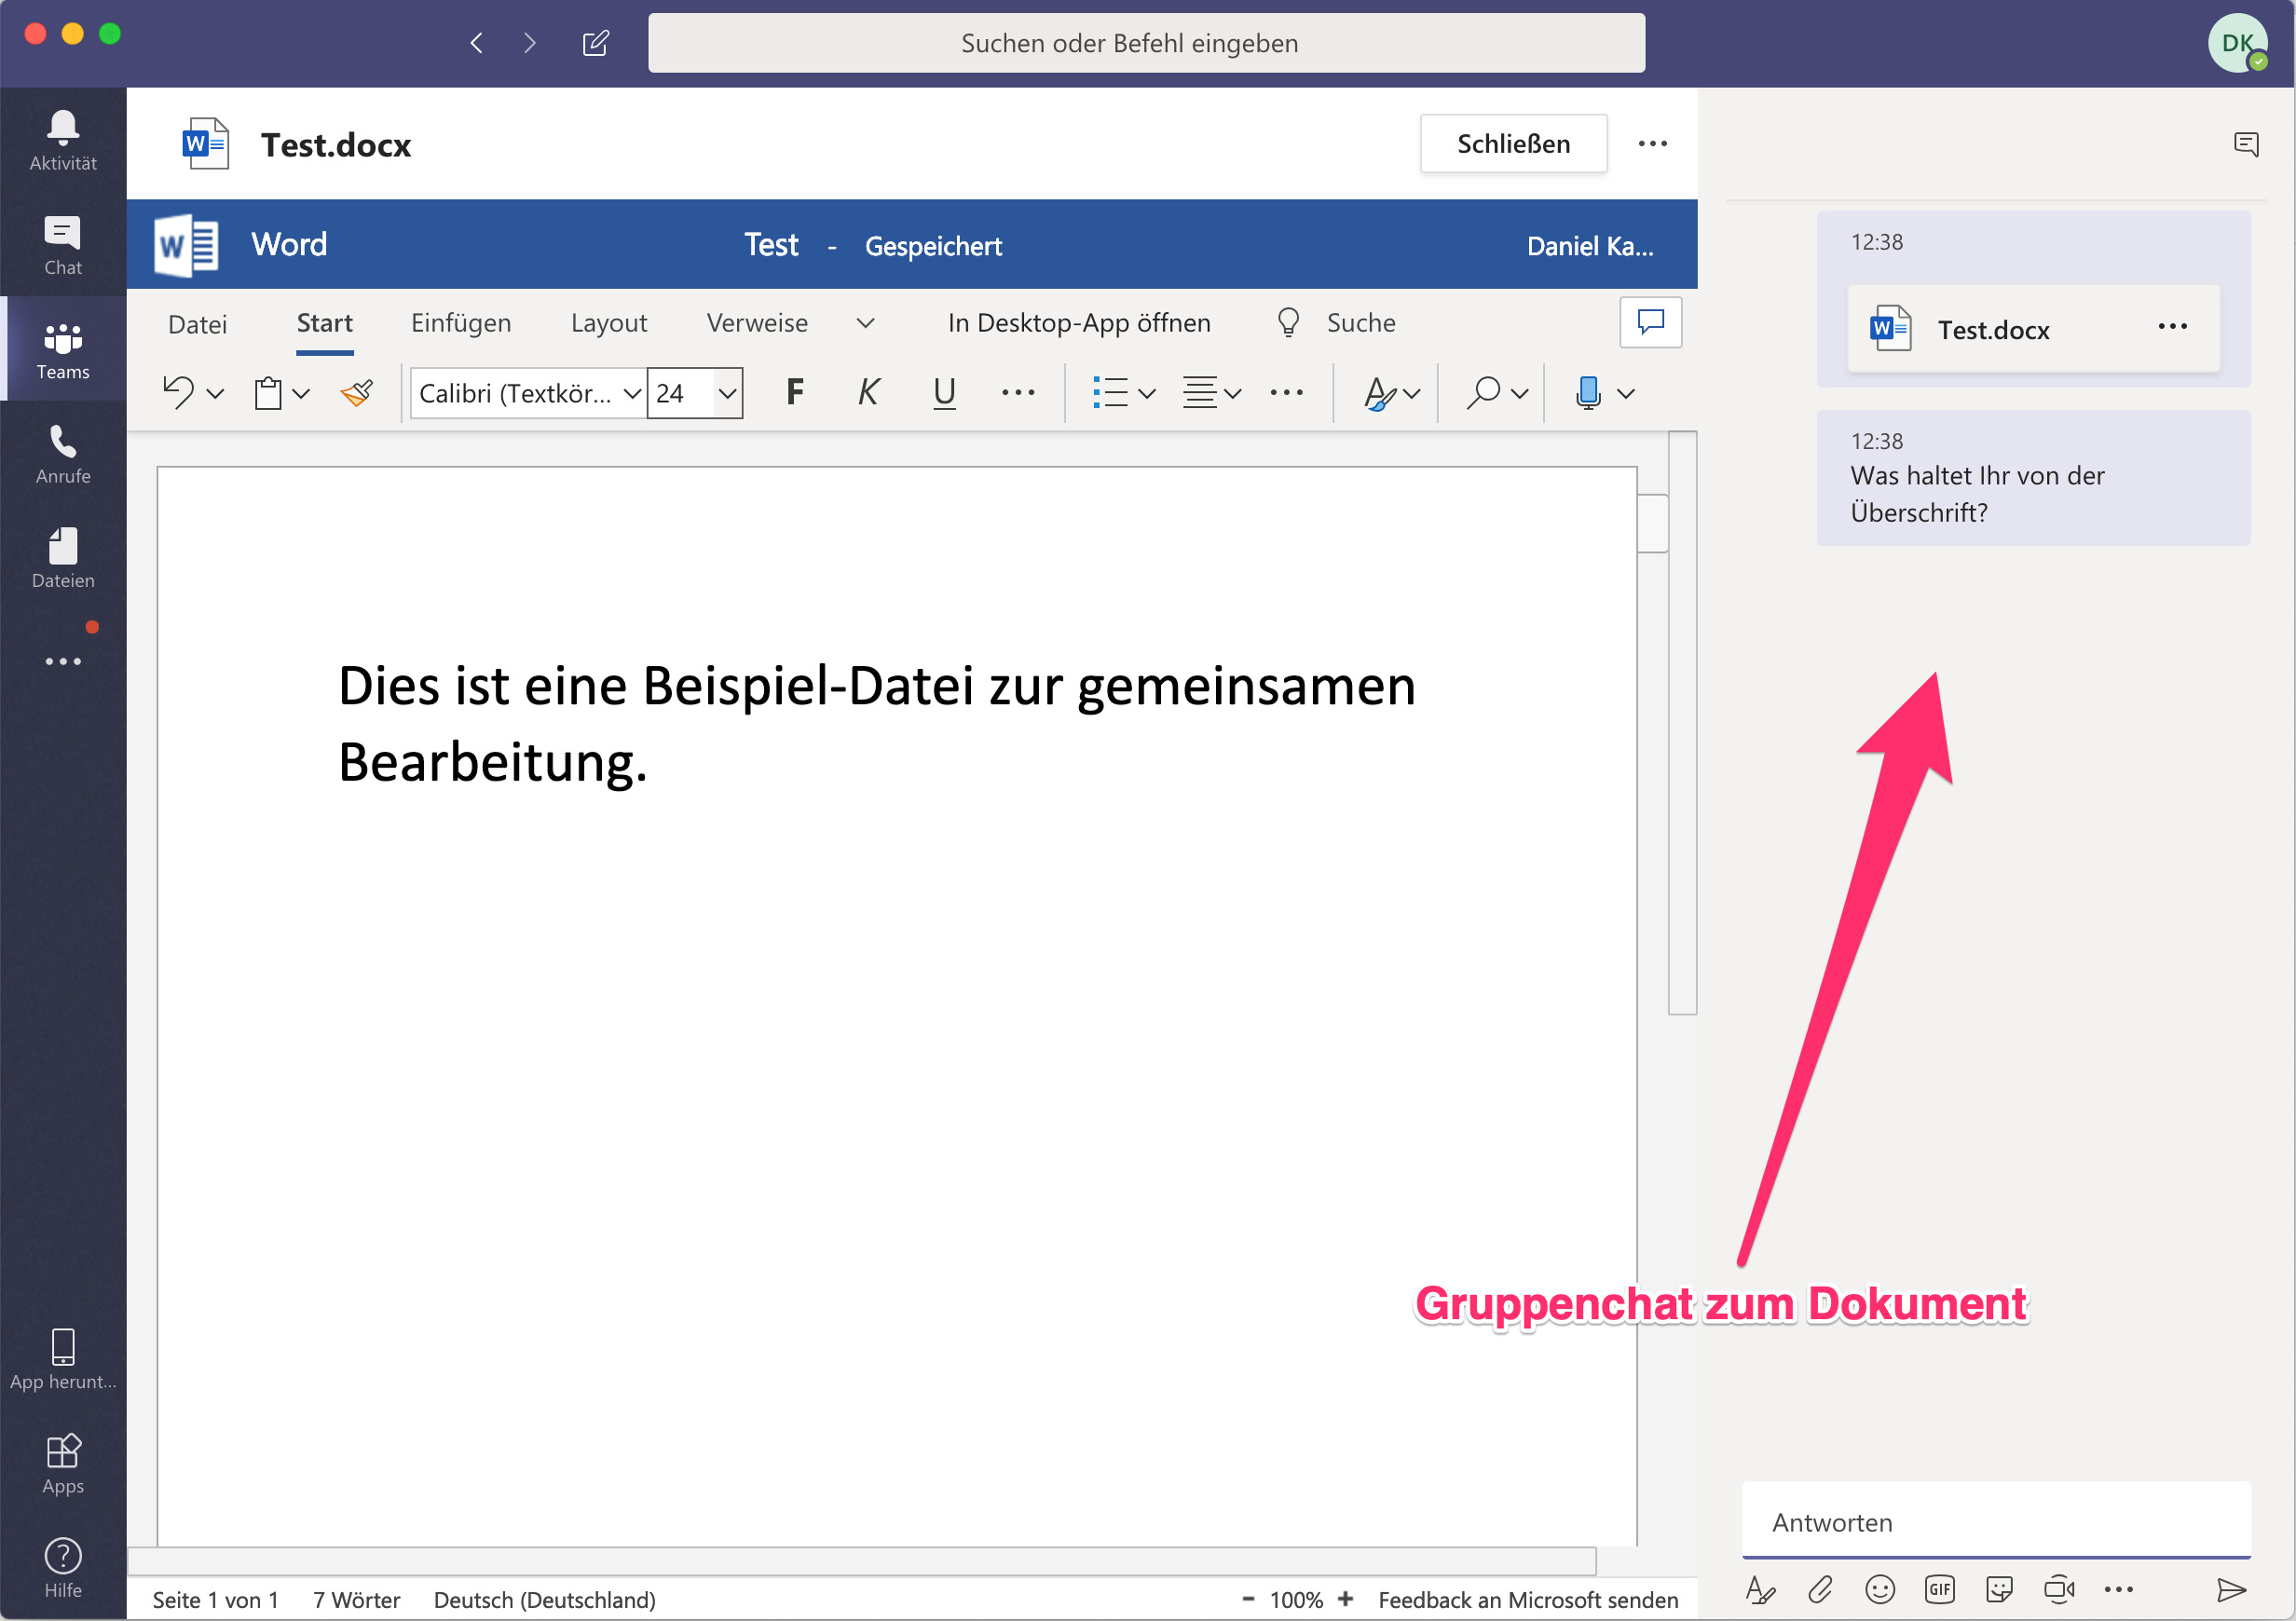2296x1621 pixels.
Task: Open the Datei menu
Action: [x=197, y=322]
